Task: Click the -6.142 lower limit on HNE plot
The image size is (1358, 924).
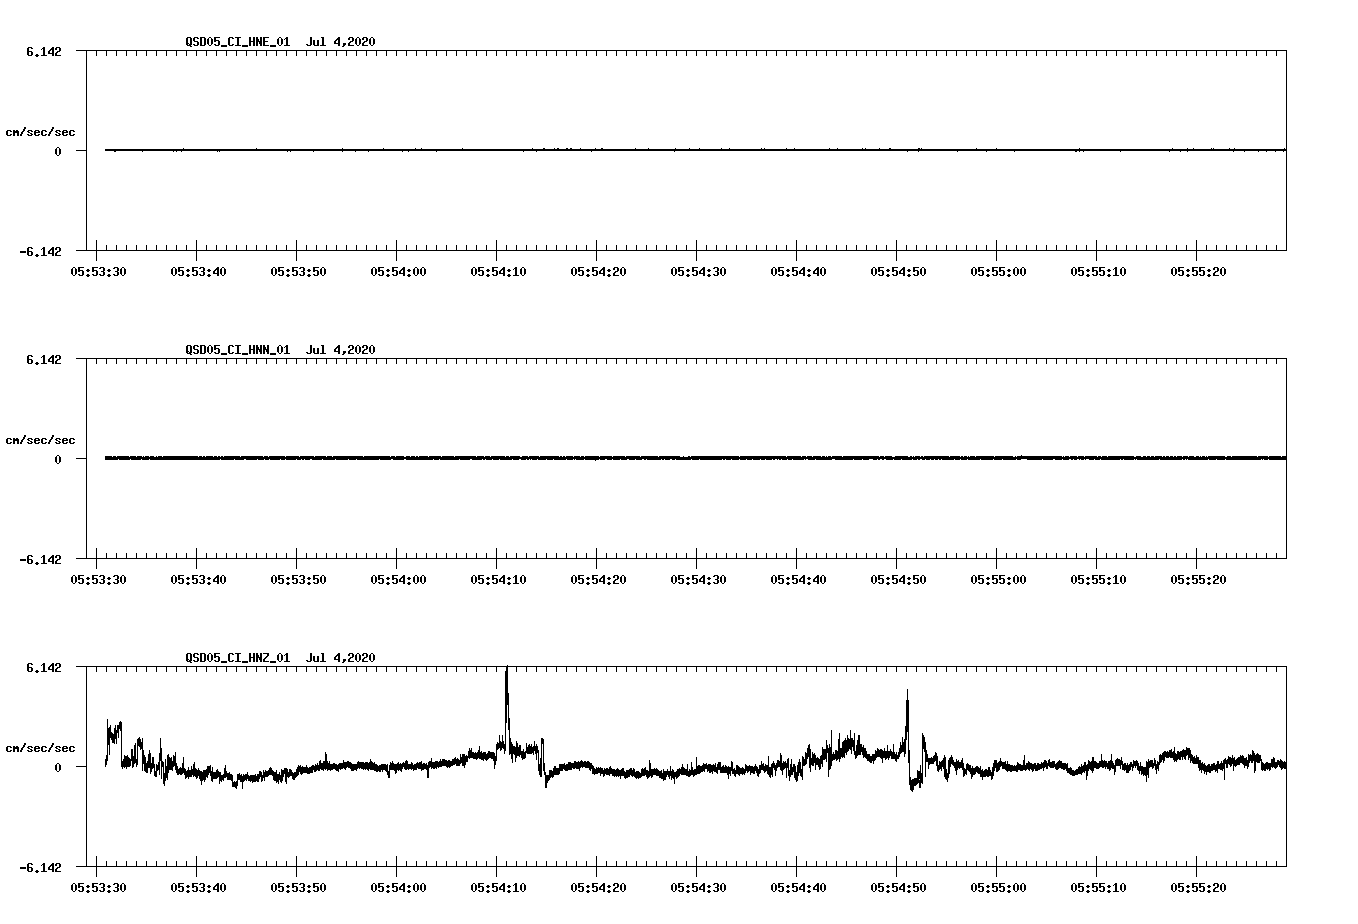Action: [x=40, y=251]
